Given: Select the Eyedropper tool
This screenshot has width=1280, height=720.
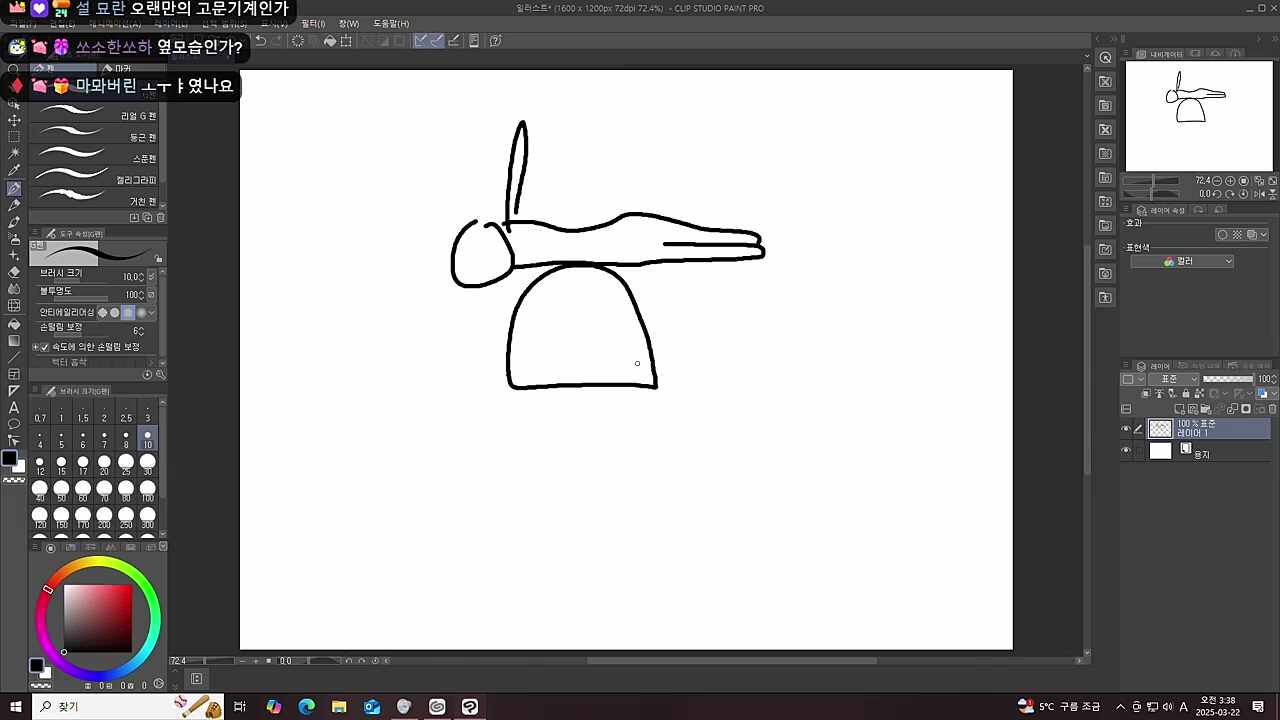Looking at the screenshot, I should pos(14,171).
